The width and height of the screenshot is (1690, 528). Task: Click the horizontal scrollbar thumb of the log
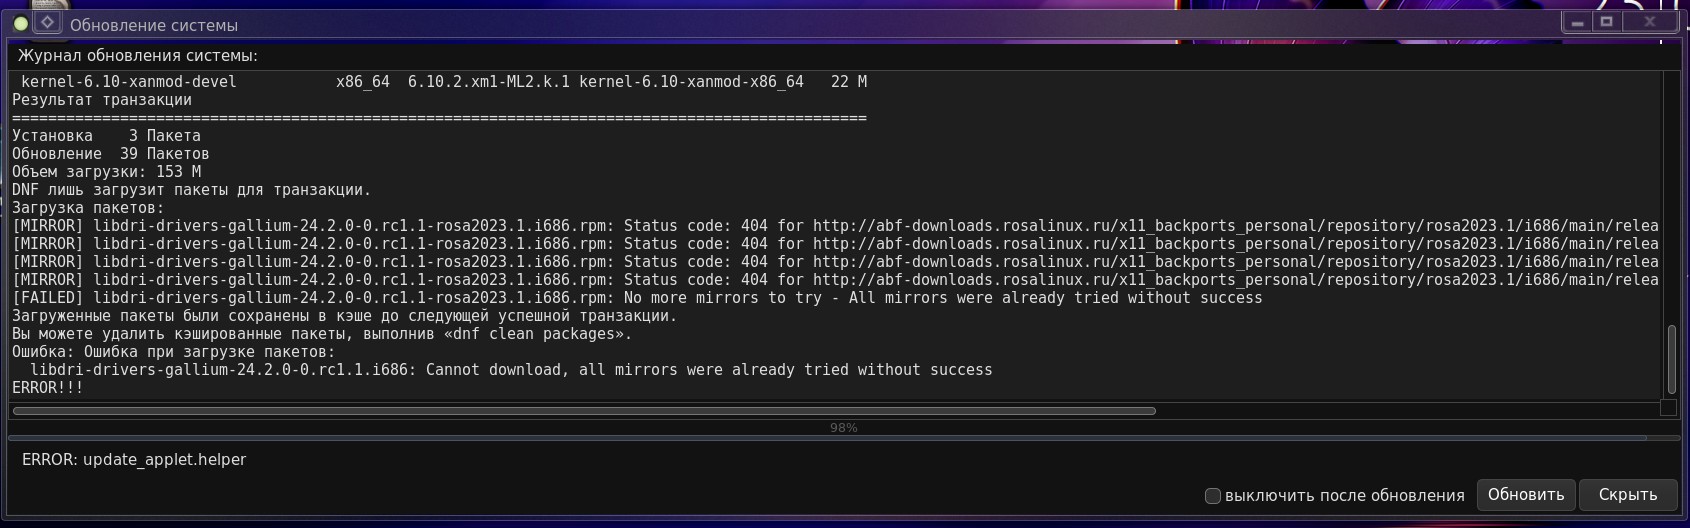584,411
